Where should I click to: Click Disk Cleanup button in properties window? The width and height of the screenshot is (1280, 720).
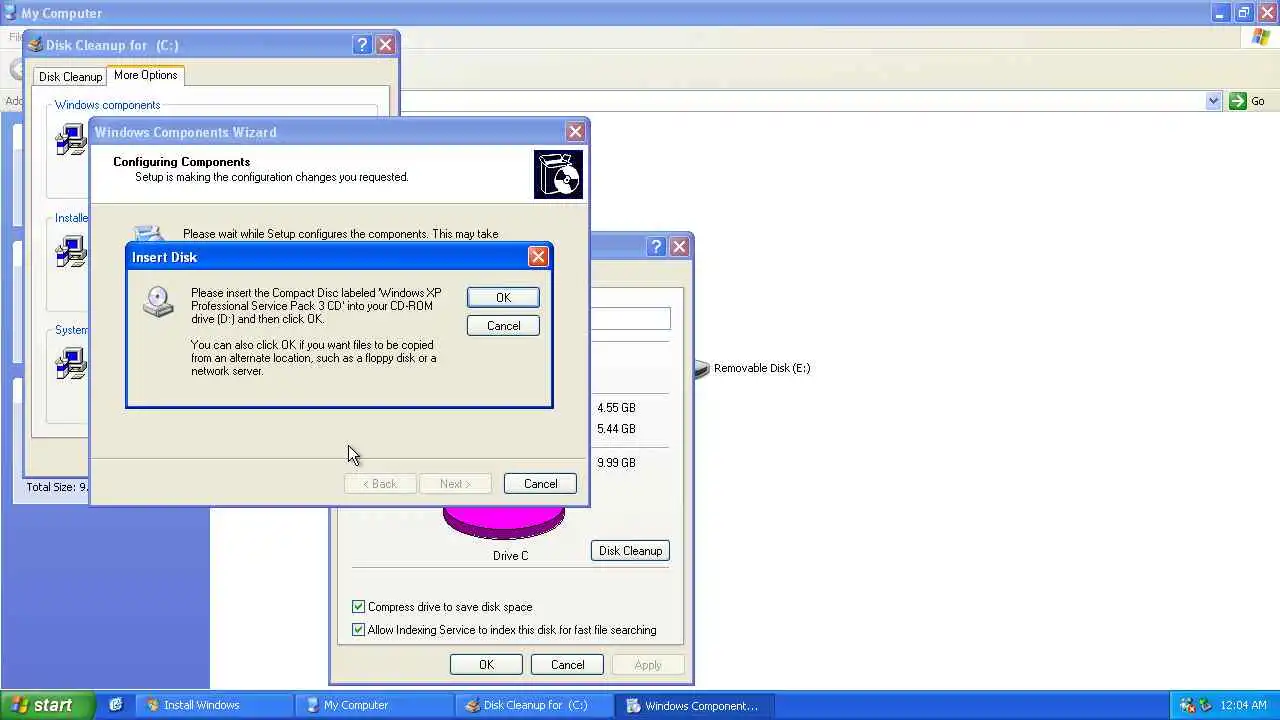(630, 551)
